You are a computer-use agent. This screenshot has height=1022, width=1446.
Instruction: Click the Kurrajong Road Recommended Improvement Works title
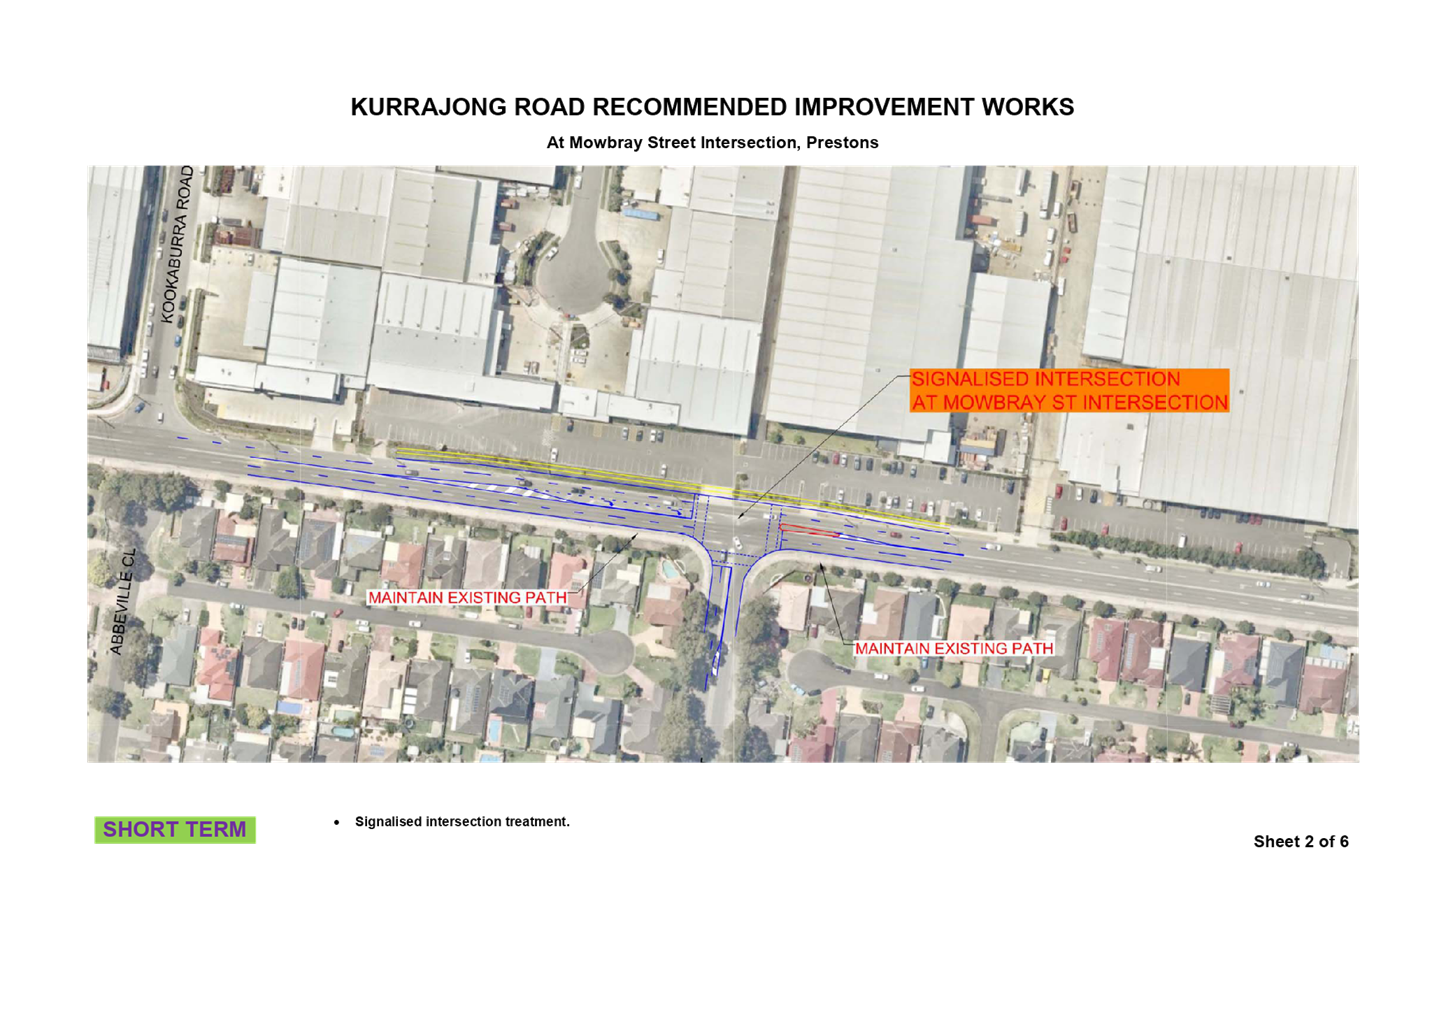click(712, 107)
